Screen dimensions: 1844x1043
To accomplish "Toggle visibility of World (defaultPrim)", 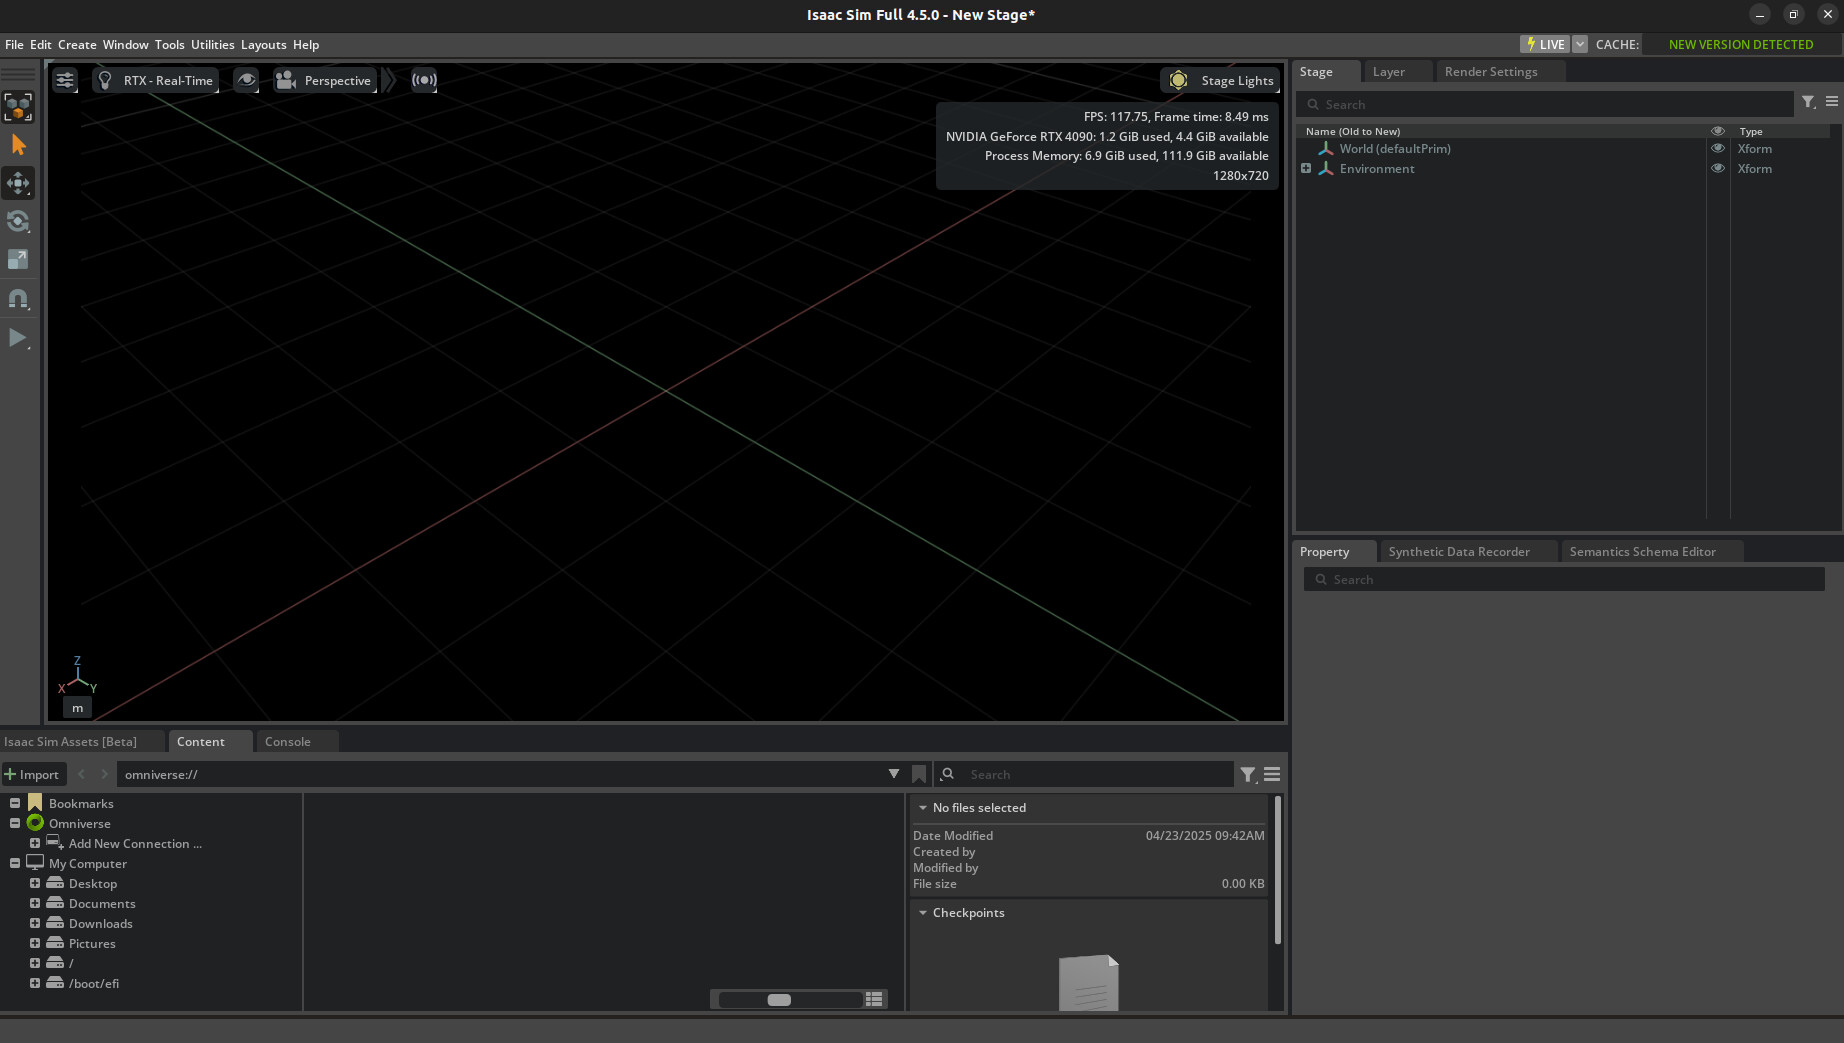I will [x=1718, y=148].
